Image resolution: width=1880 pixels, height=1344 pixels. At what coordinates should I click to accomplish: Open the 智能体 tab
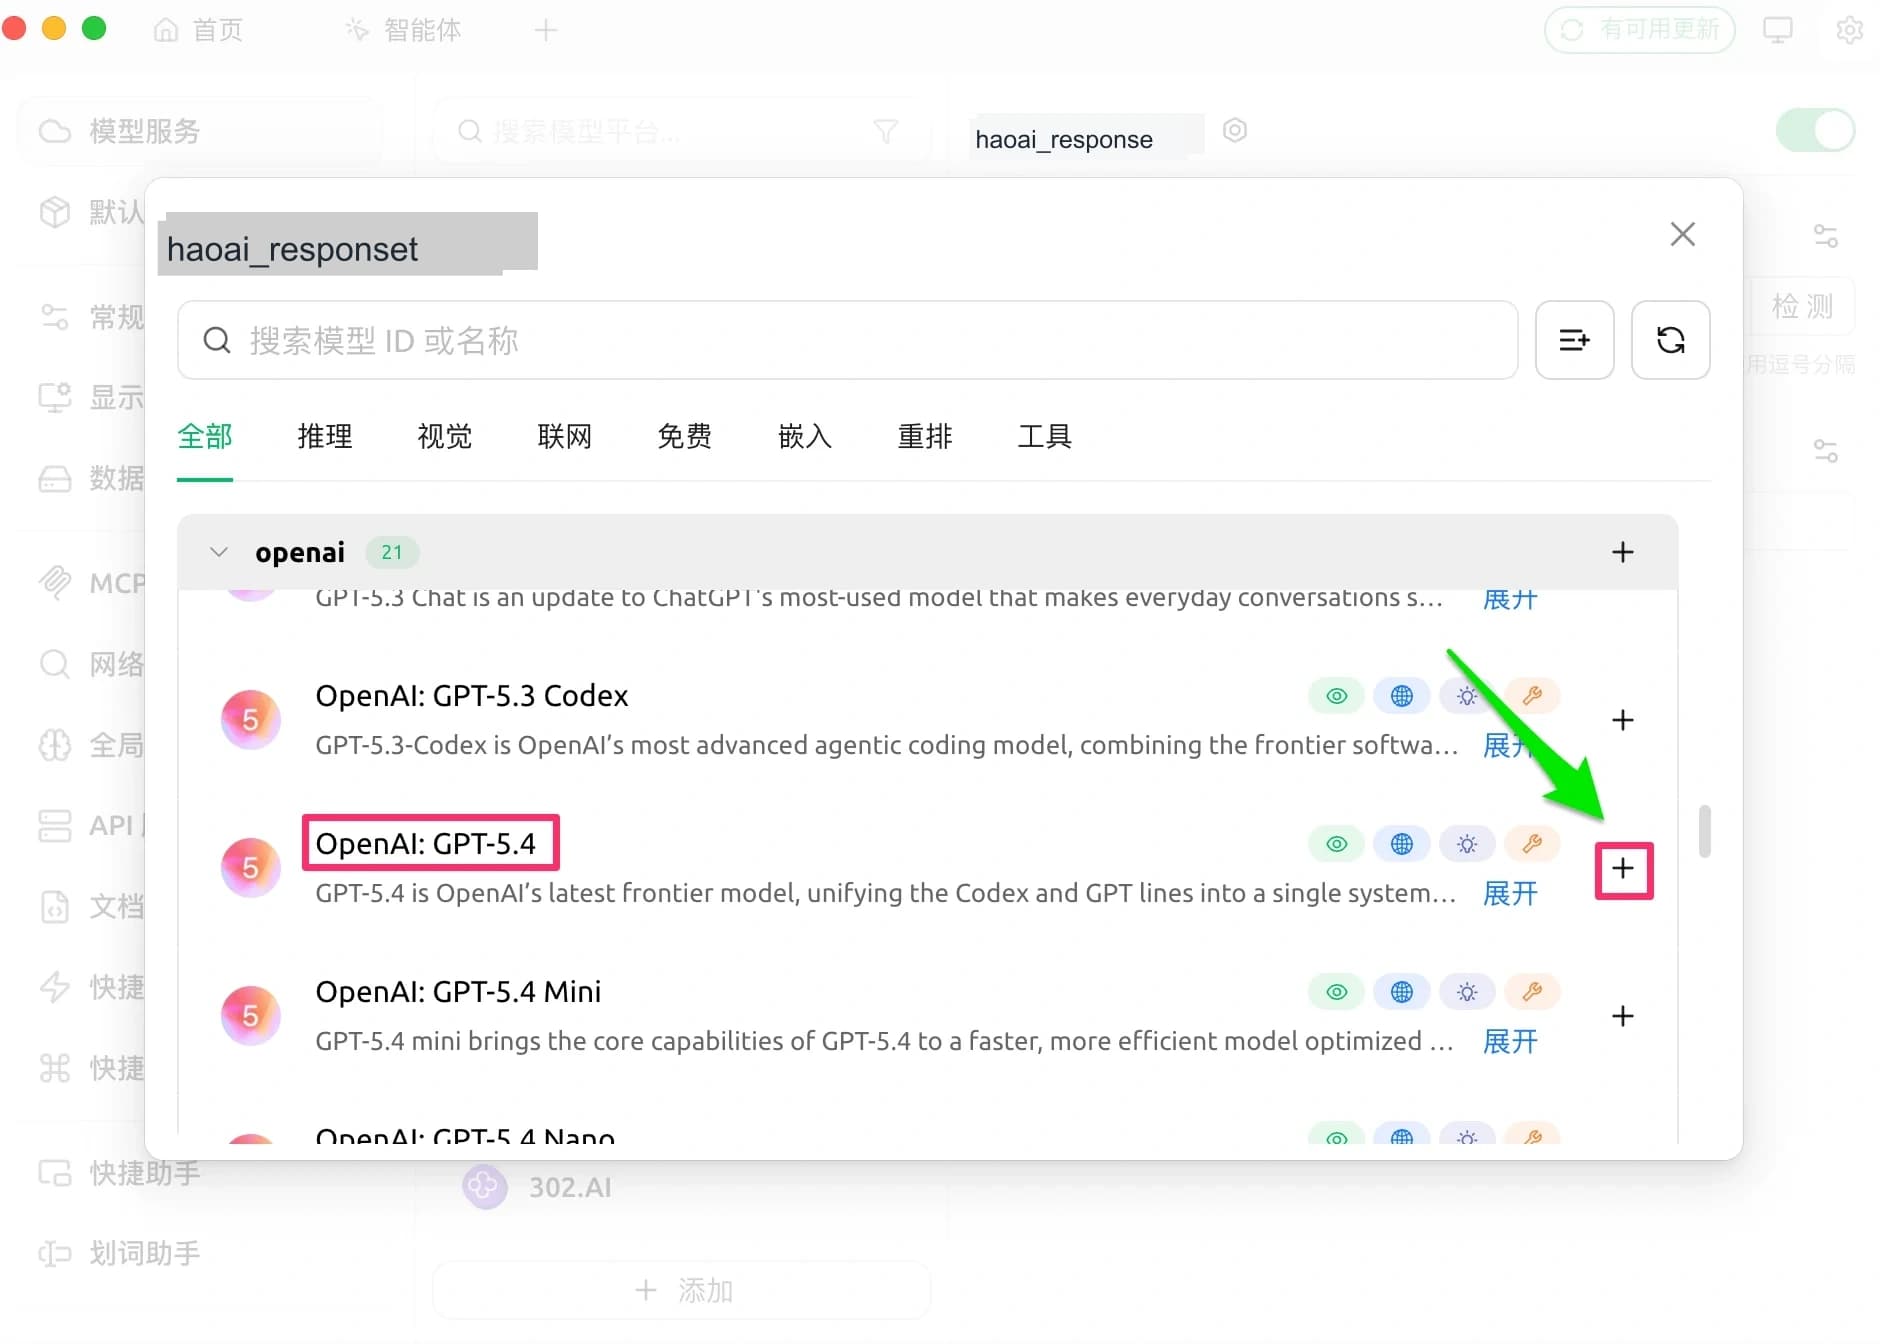coord(403,30)
